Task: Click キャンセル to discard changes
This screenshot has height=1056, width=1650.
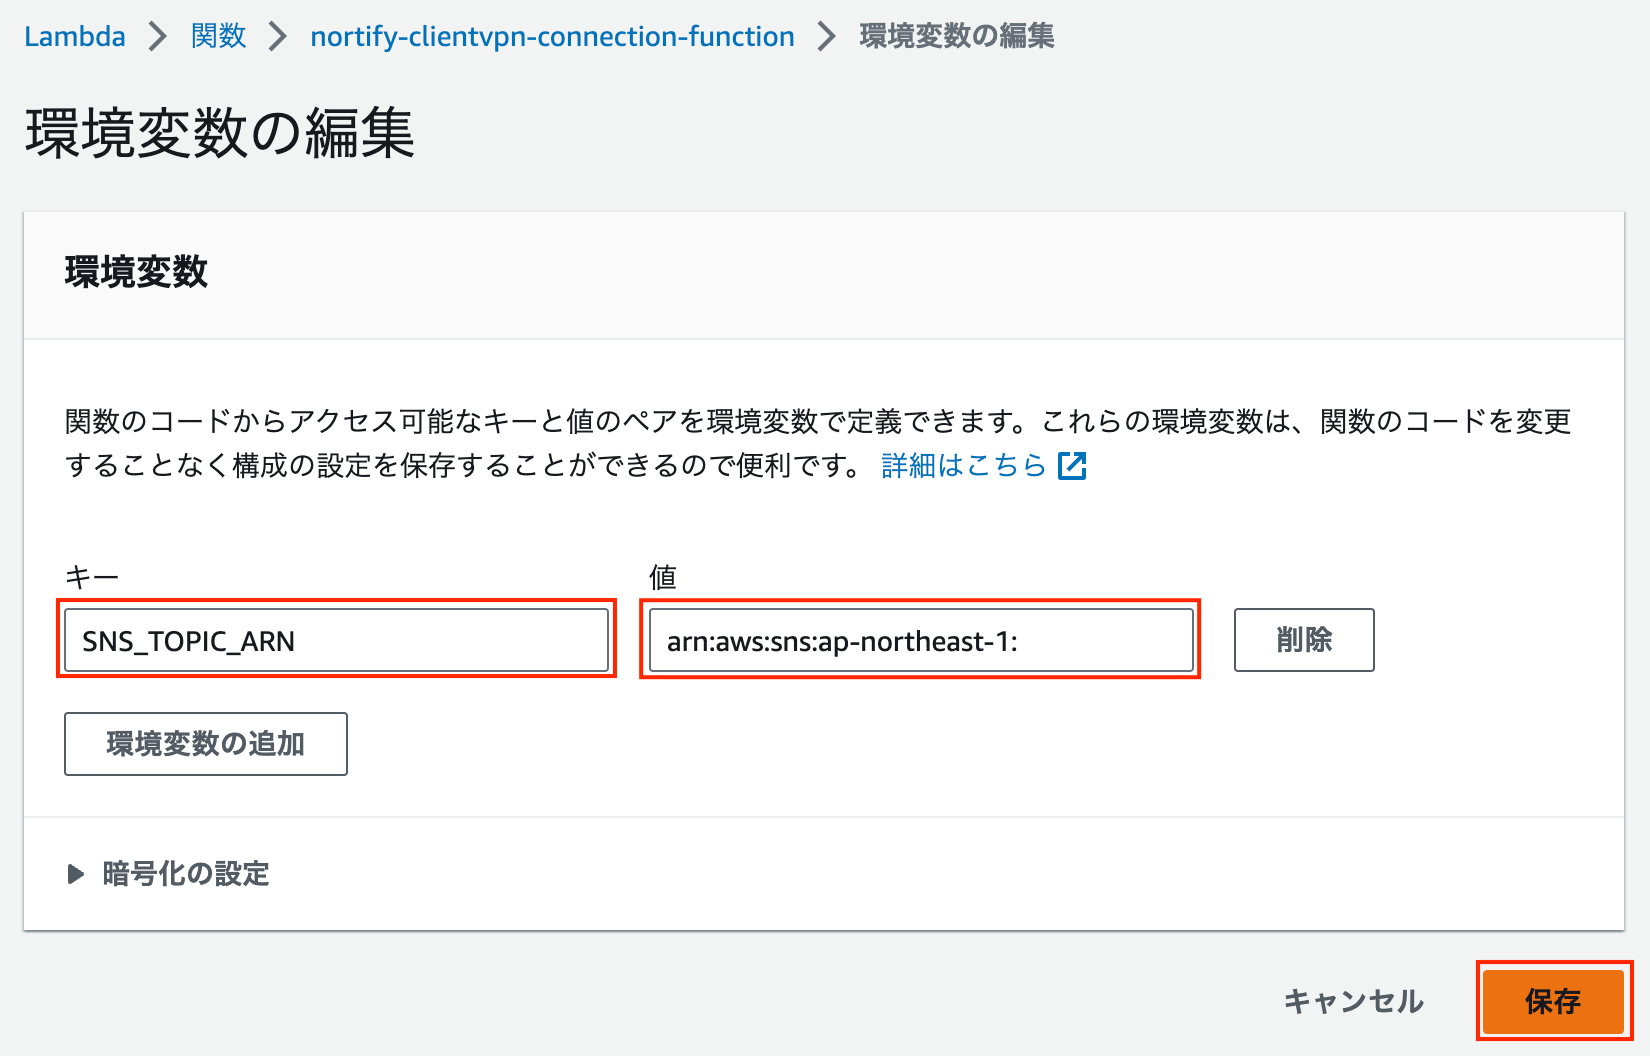Action: point(1355,1000)
